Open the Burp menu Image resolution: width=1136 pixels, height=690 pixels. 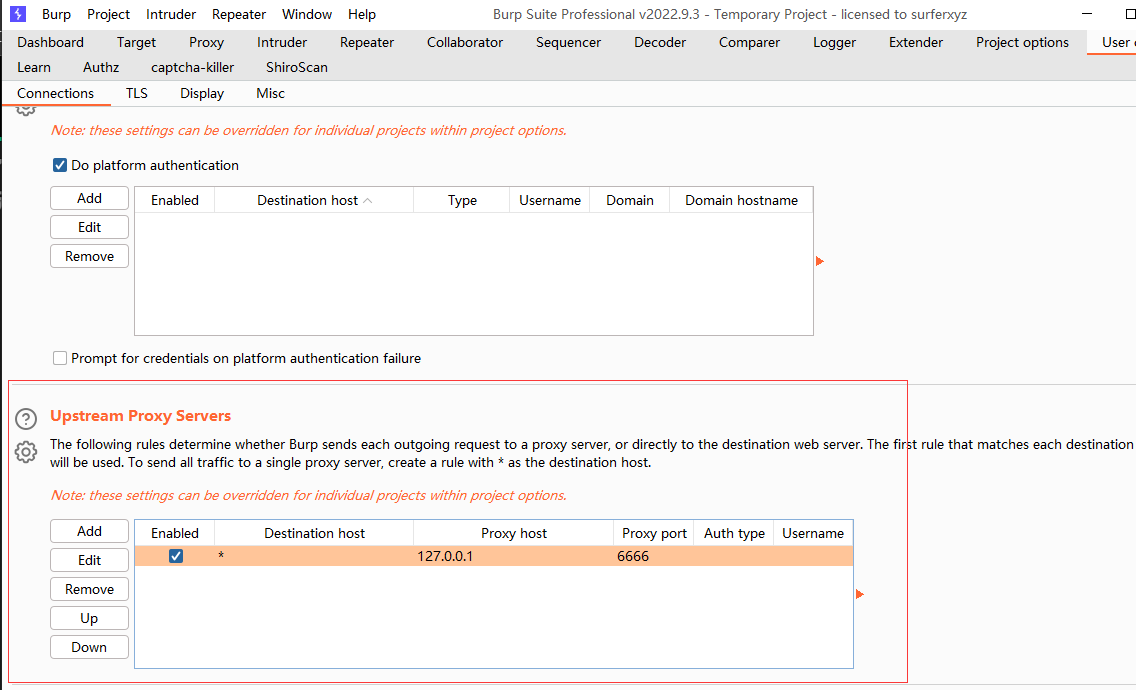pyautogui.click(x=56, y=14)
